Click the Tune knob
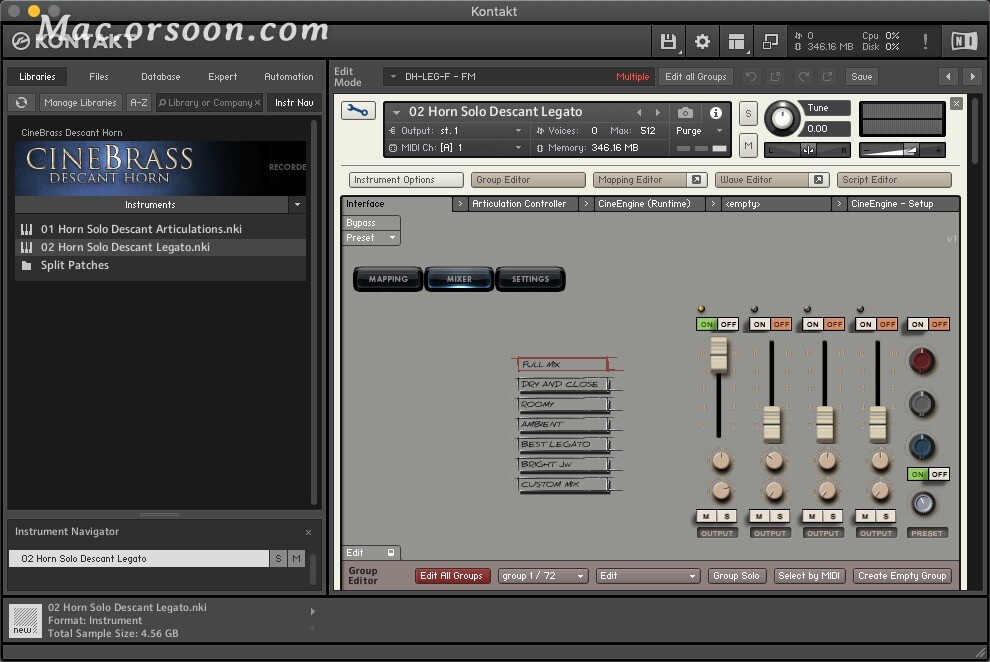 [782, 118]
